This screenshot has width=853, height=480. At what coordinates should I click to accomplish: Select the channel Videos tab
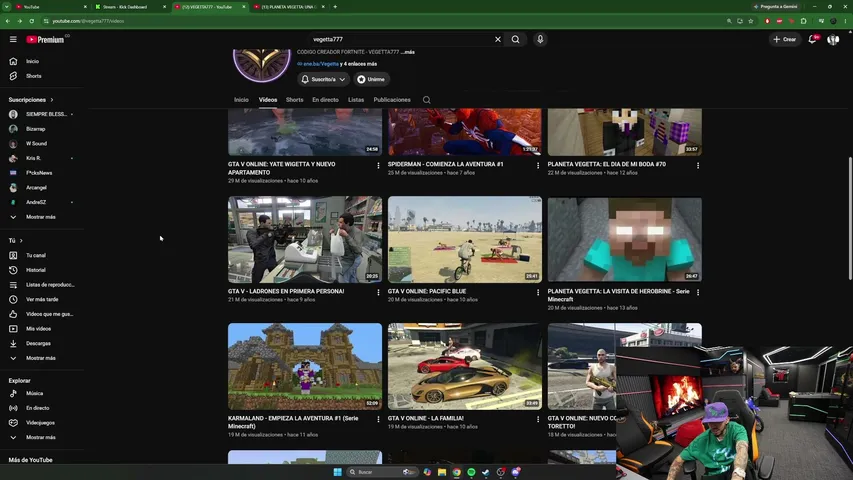(268, 100)
